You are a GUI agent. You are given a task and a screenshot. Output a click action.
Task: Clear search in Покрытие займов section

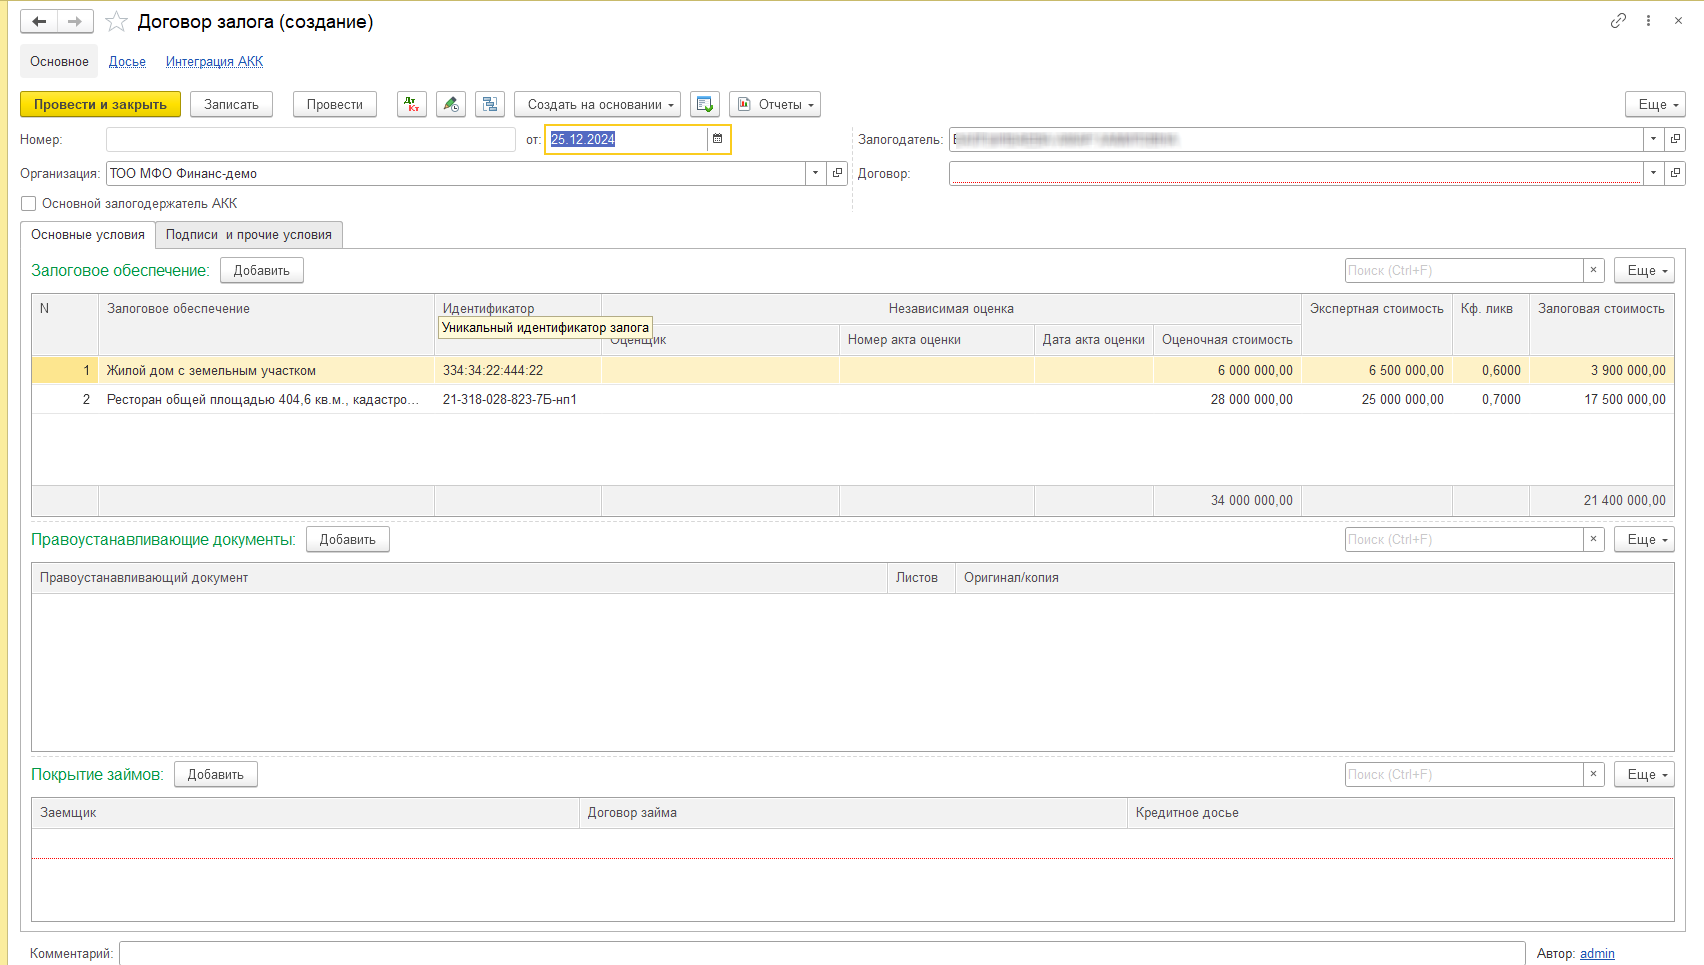point(1594,774)
